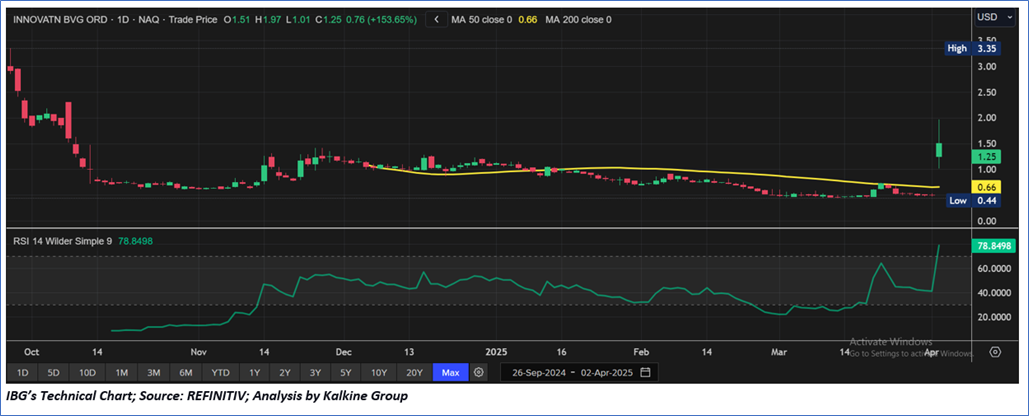
Task: Click the 3M range button
Action: tap(155, 373)
